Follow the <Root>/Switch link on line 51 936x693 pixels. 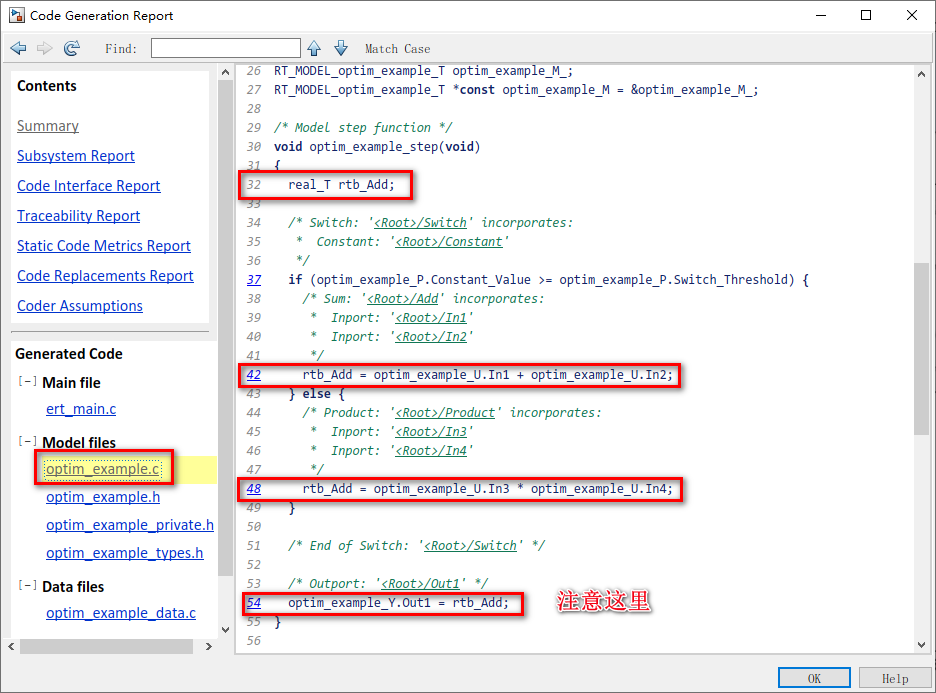click(470, 546)
